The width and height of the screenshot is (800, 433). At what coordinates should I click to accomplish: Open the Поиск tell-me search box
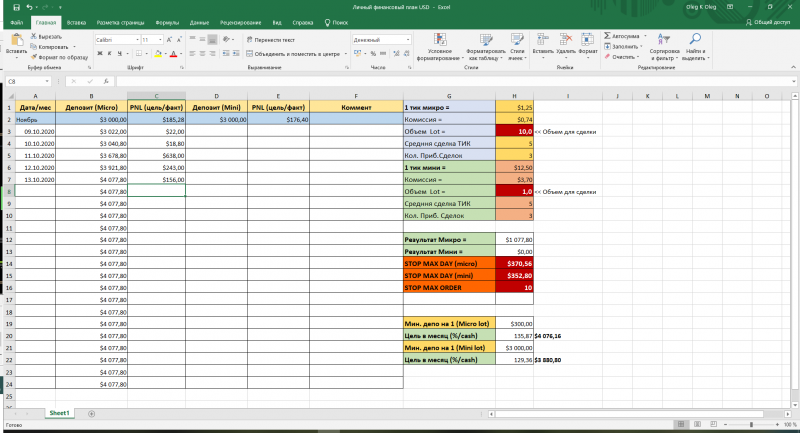tap(336, 22)
